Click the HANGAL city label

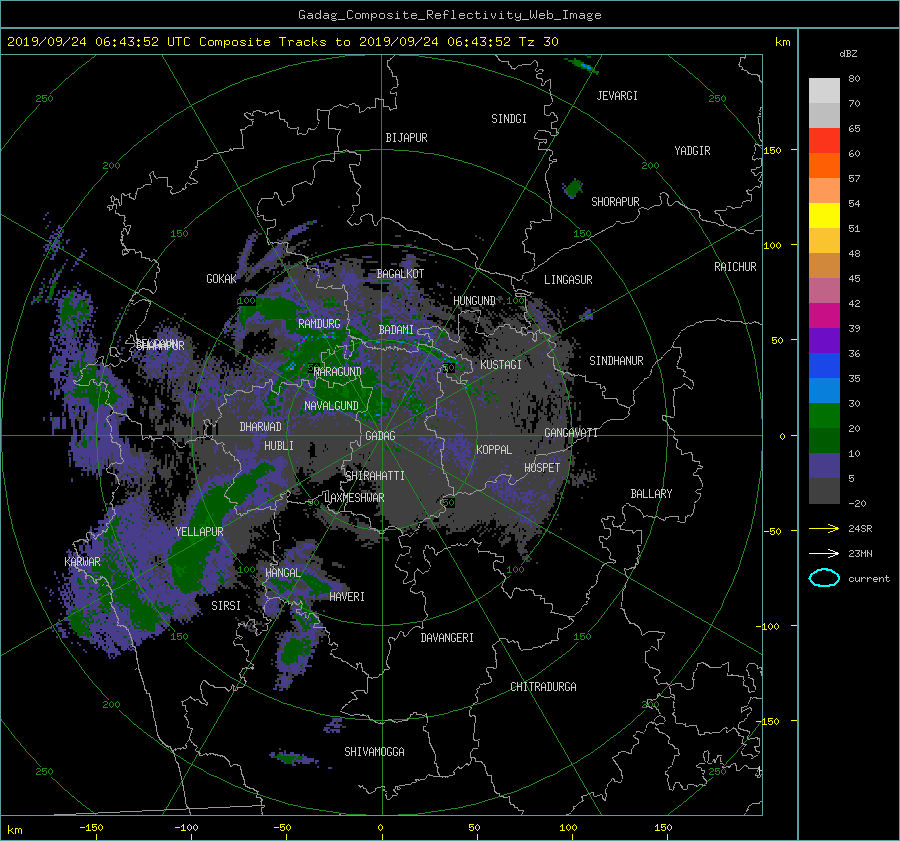[x=283, y=573]
